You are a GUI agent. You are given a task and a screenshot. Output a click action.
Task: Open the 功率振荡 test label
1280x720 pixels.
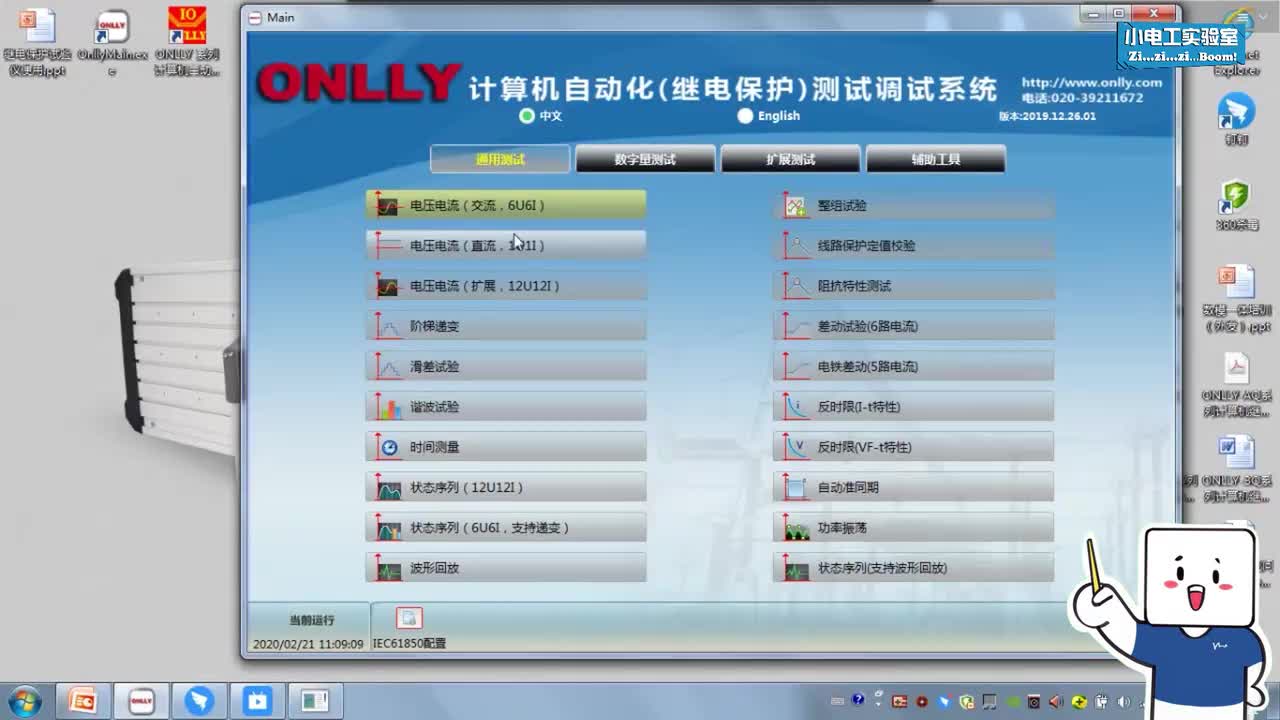[842, 527]
